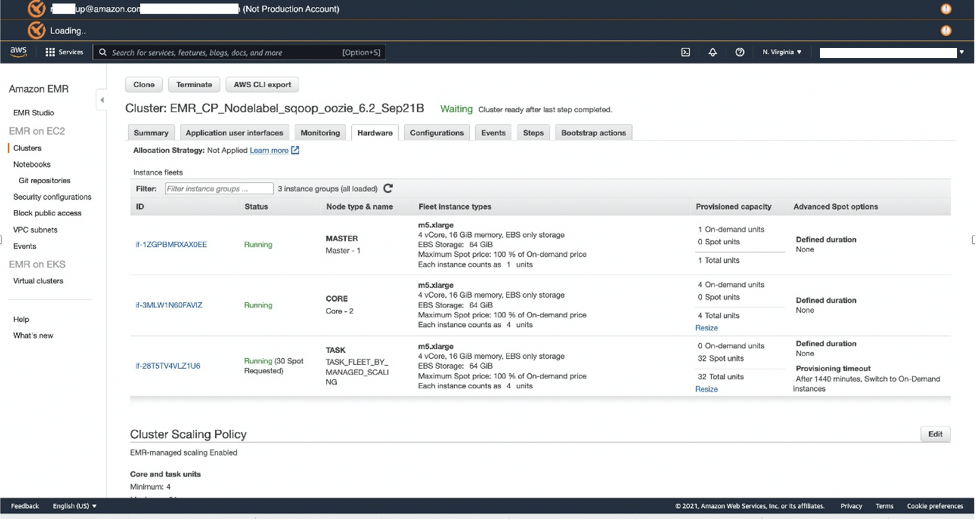The width and height of the screenshot is (977, 520).
Task: Open Block public access in sidebar
Action: [x=47, y=213]
